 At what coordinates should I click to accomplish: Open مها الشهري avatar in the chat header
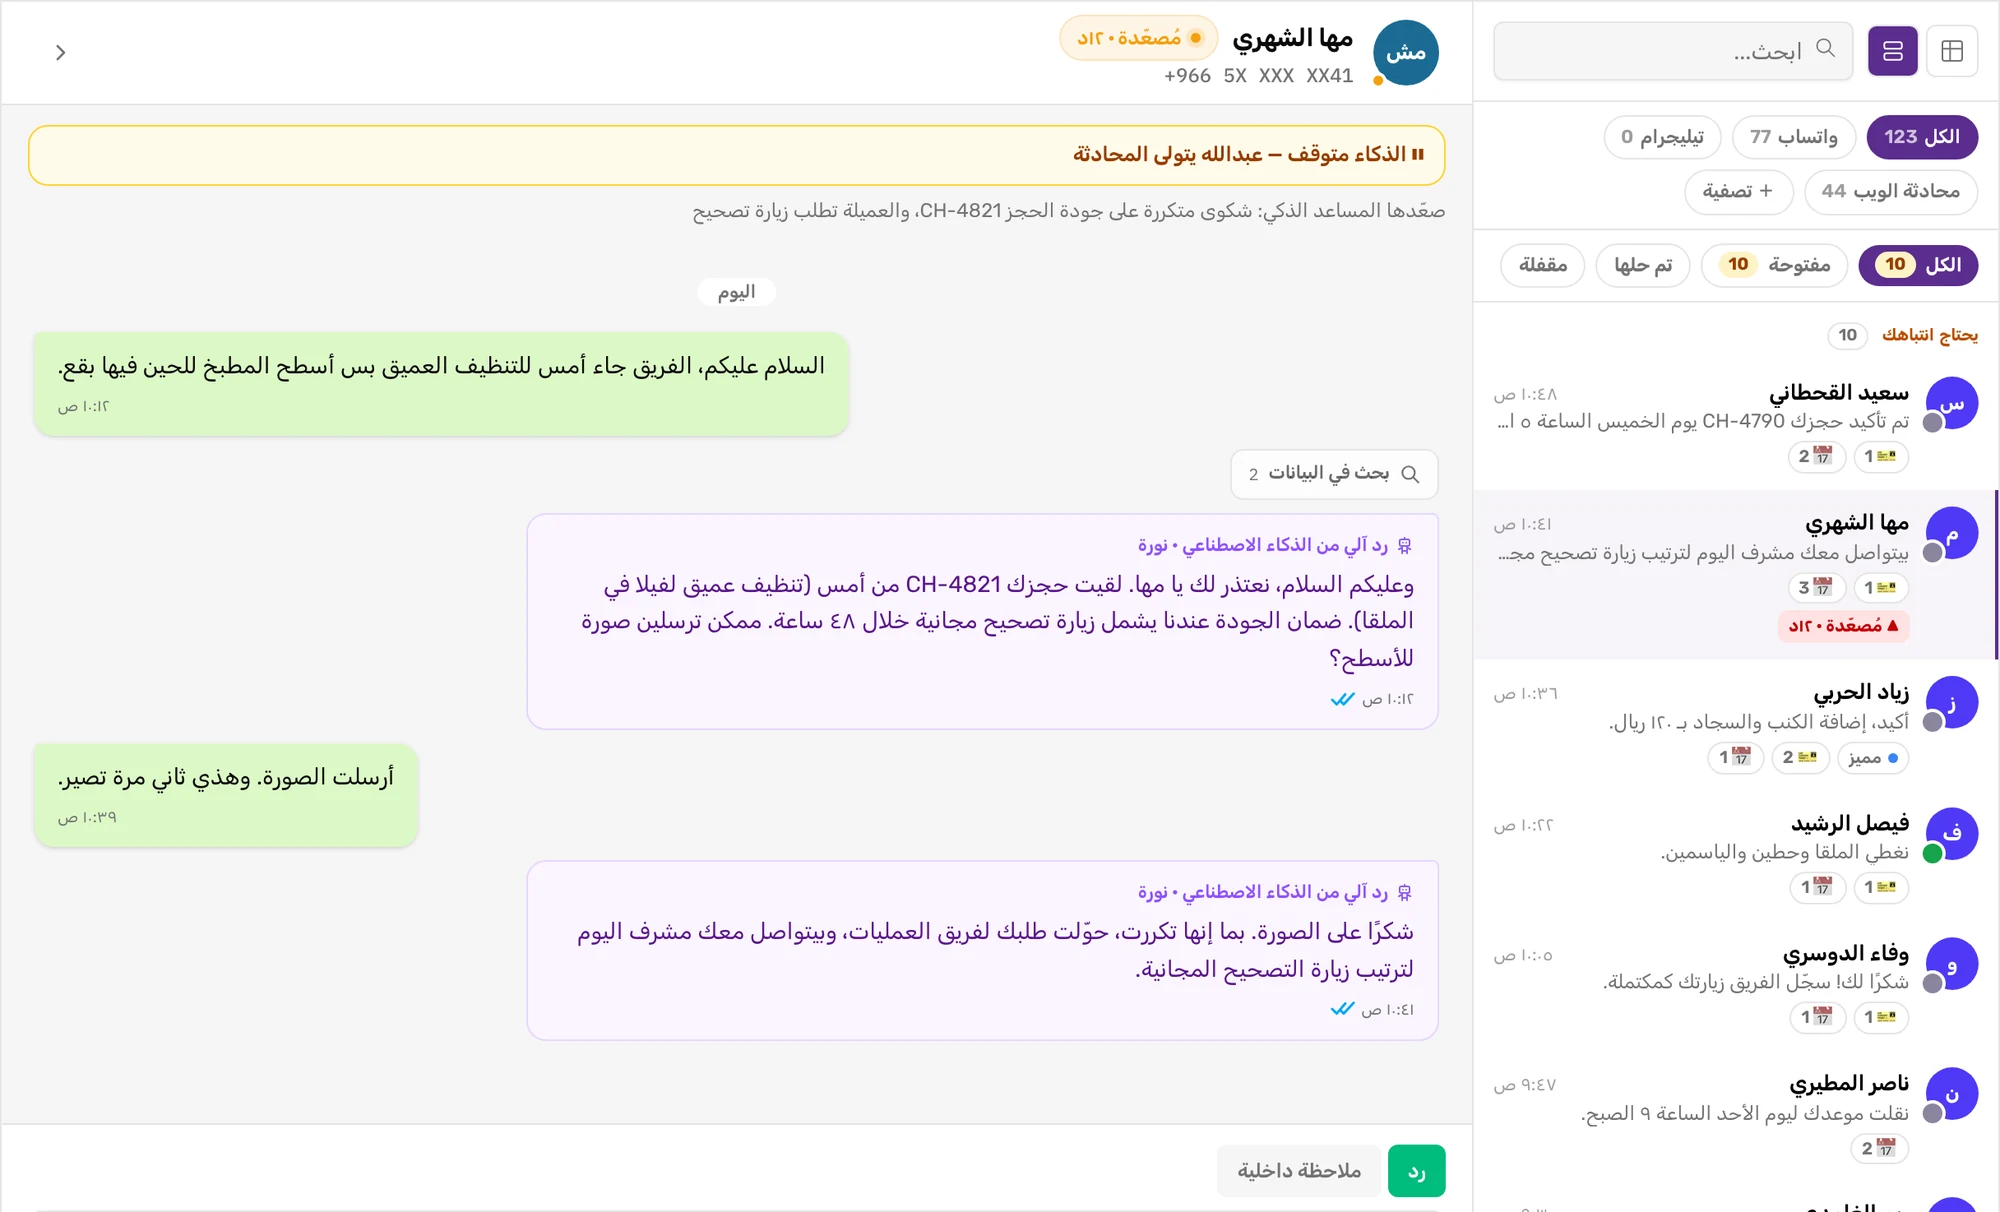[x=1405, y=52]
